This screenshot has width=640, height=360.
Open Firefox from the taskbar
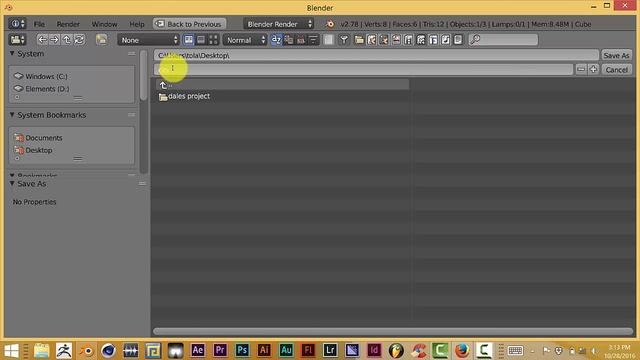click(x=462, y=350)
